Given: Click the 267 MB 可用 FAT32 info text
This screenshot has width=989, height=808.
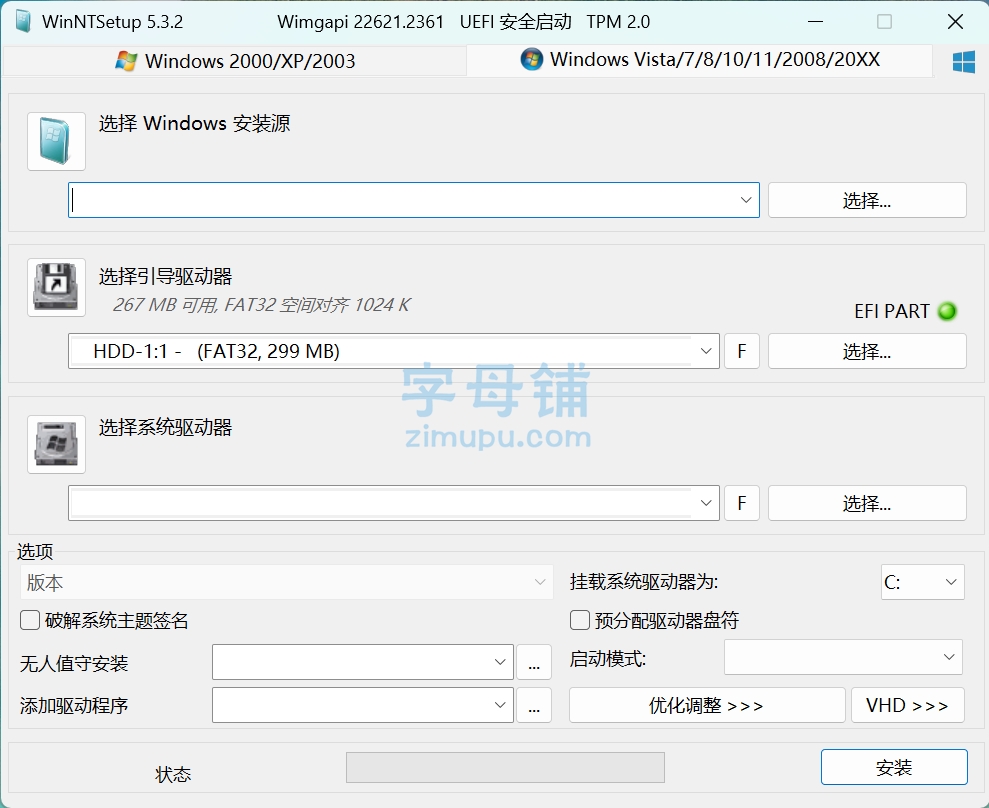Looking at the screenshot, I should click(261, 305).
